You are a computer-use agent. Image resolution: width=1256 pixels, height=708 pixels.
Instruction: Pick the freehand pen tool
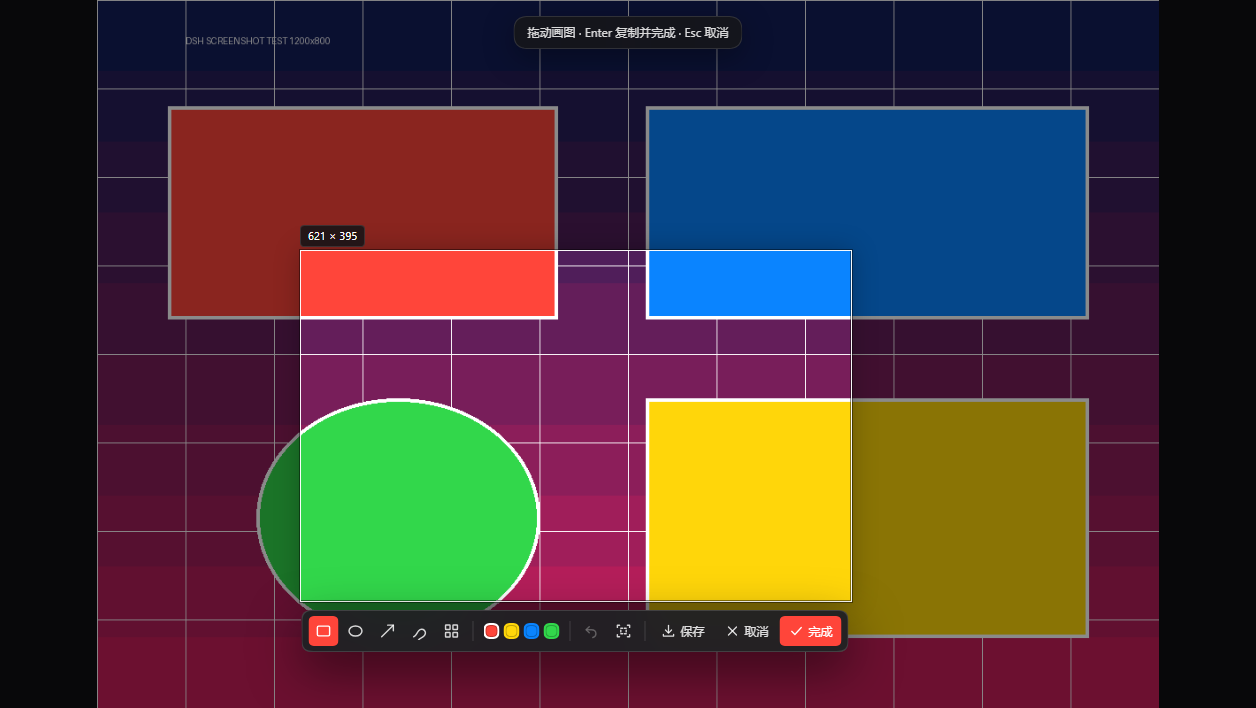[419, 631]
